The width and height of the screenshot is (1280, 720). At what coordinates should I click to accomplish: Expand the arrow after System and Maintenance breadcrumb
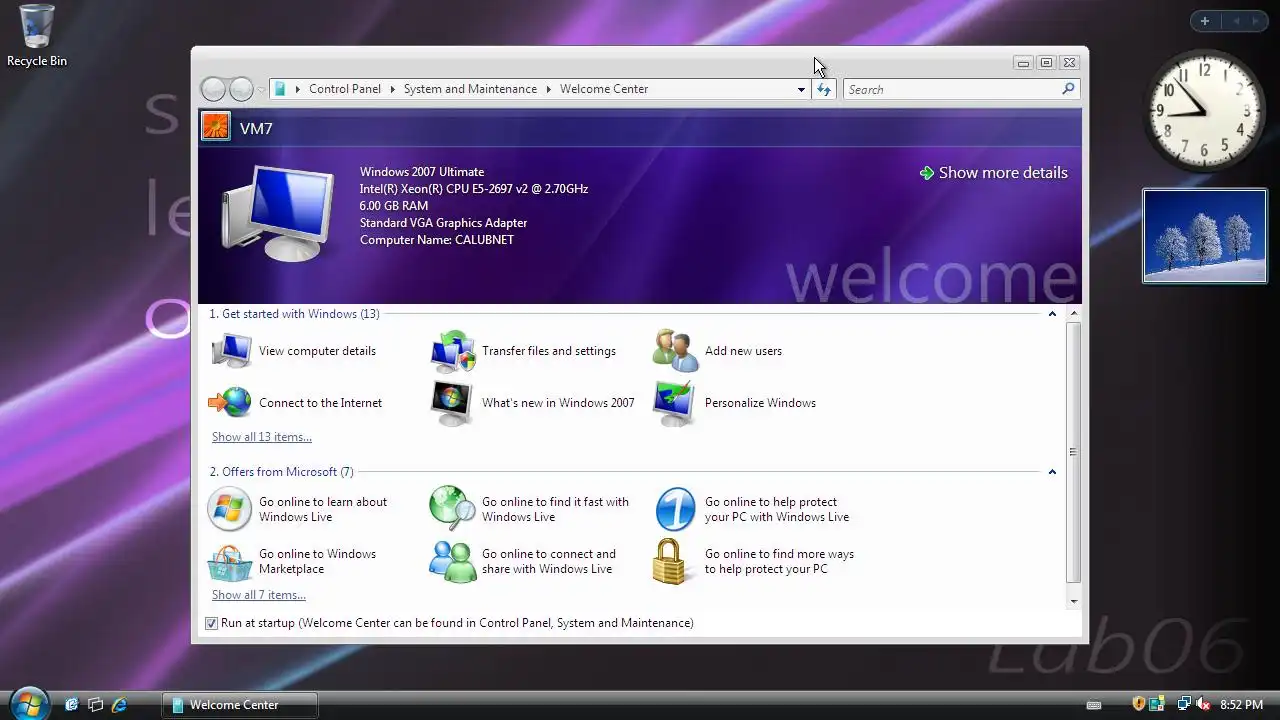(x=549, y=89)
